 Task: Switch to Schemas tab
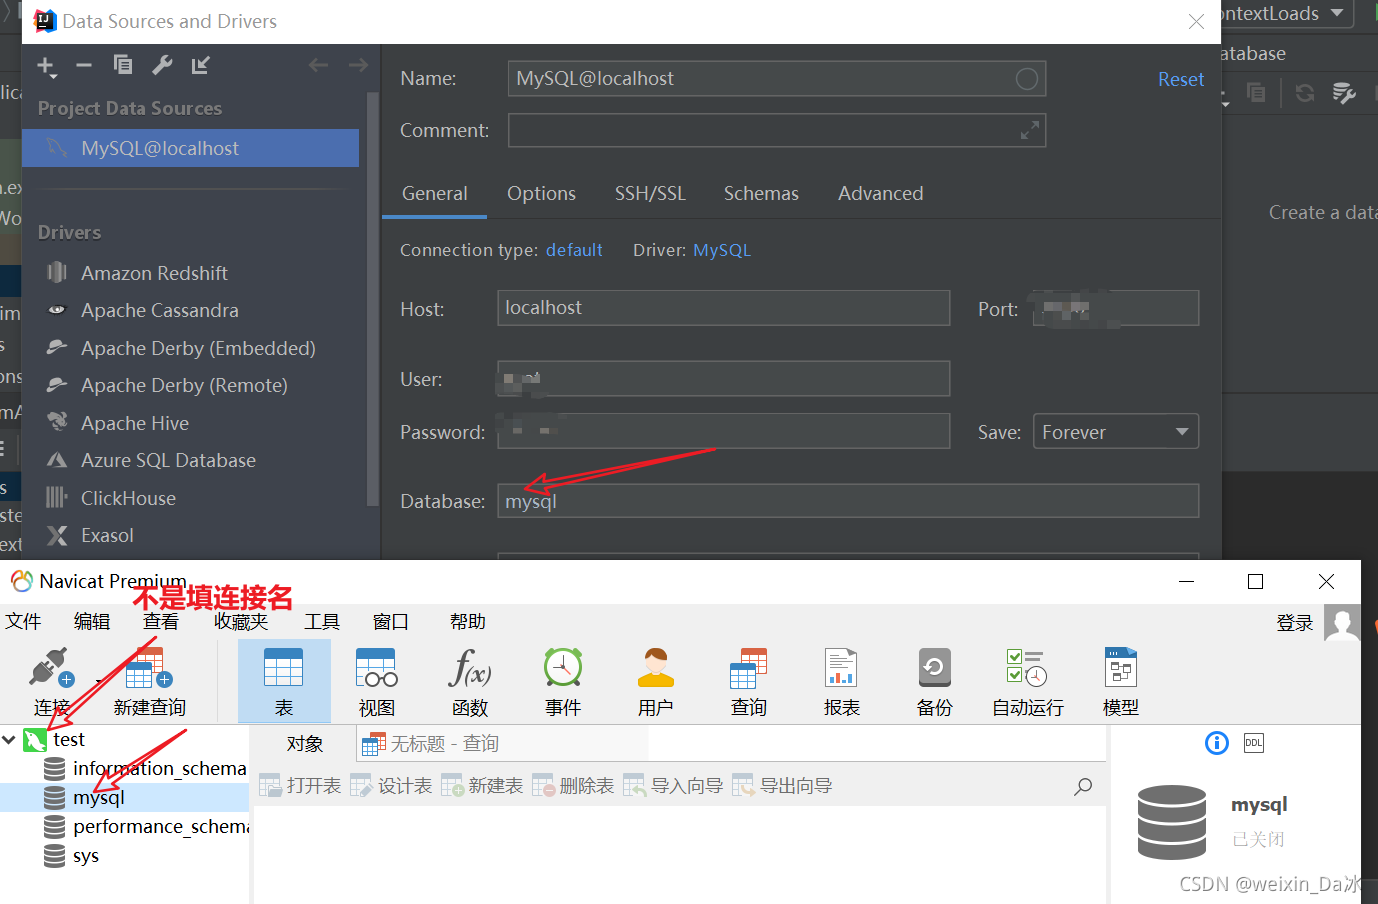[761, 194]
